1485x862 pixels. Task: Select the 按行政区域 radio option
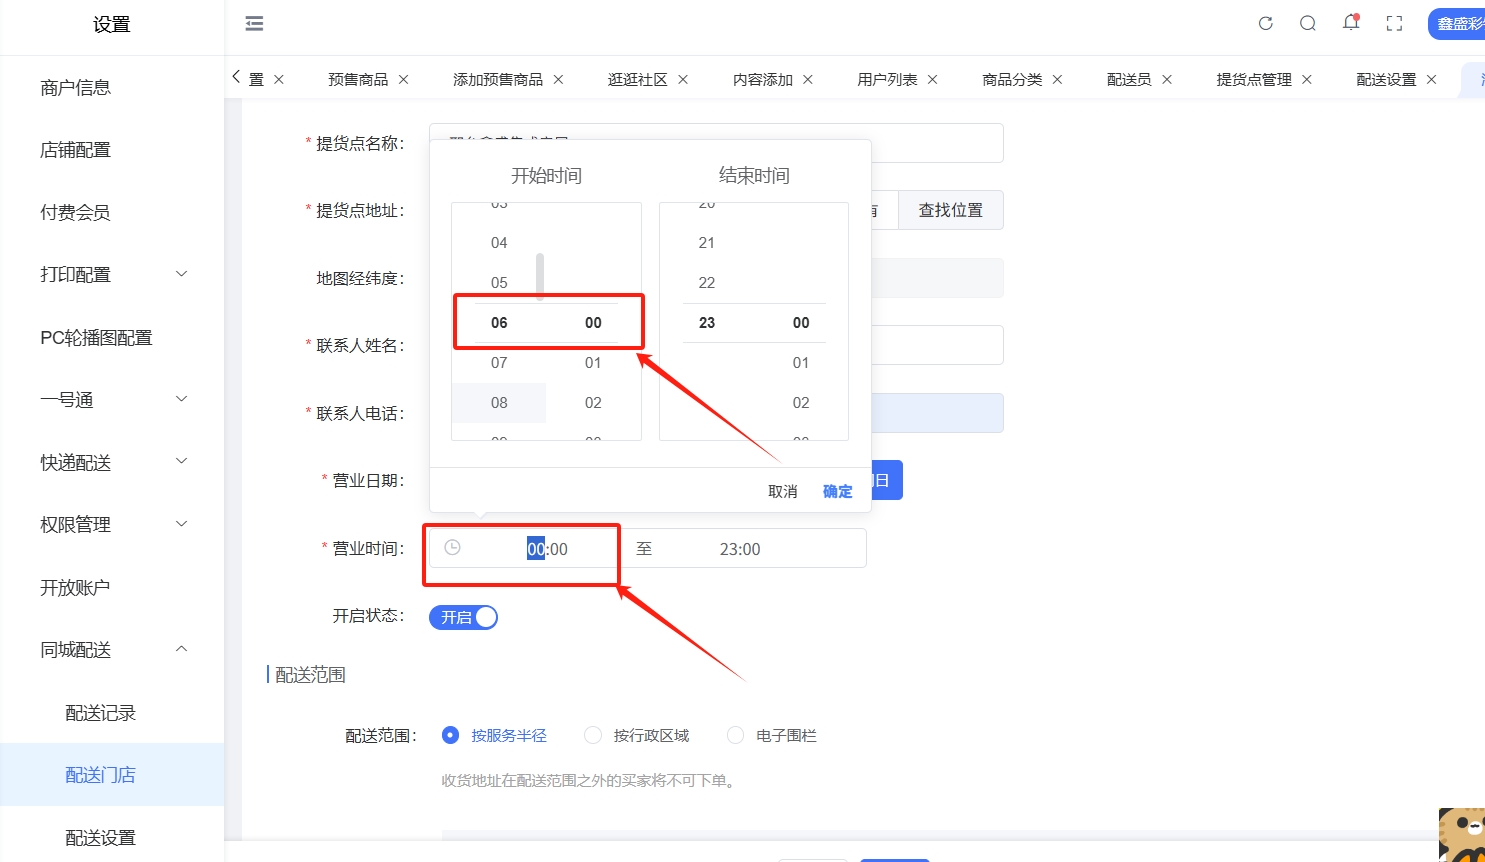tap(593, 735)
